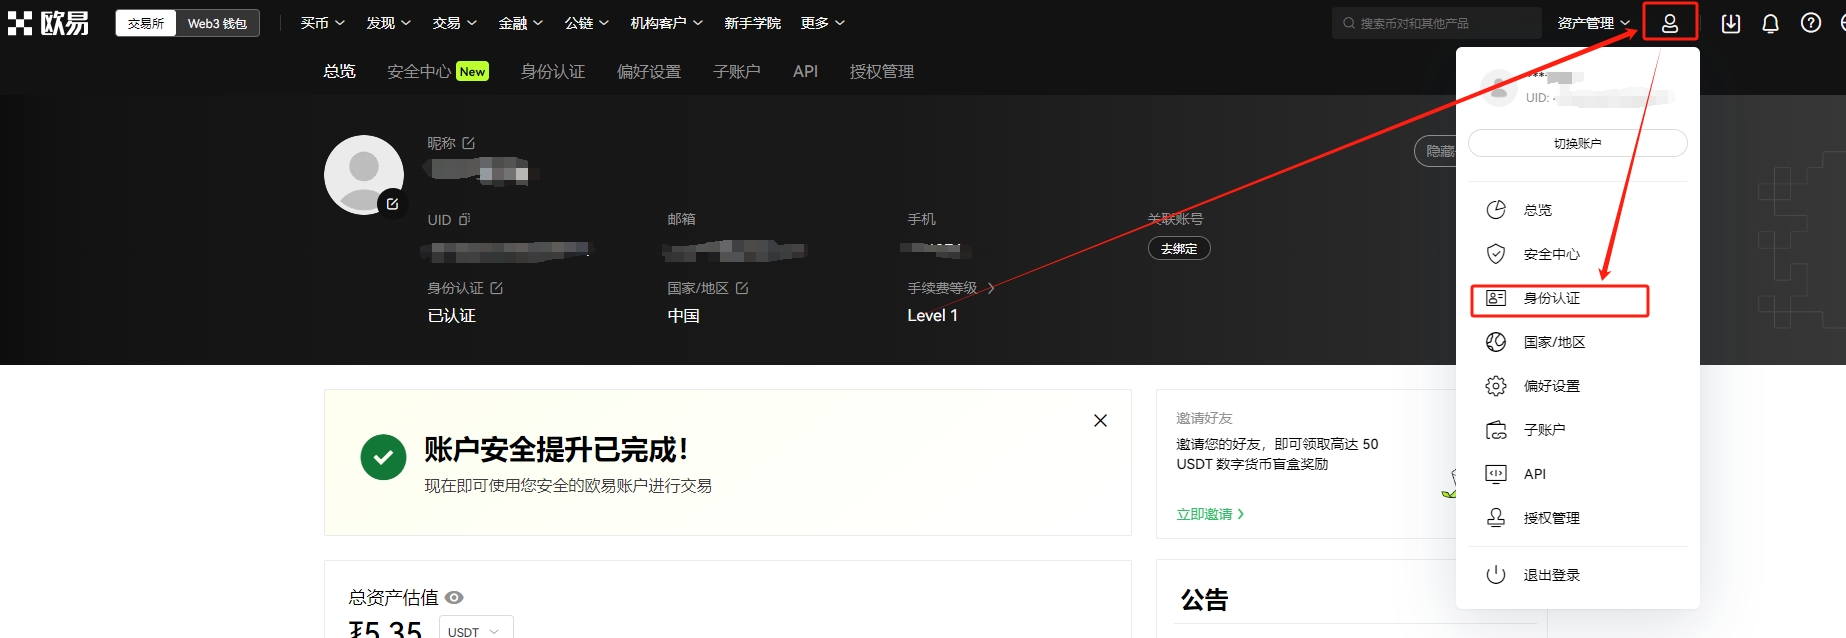Expand 交易 dropdown menu
This screenshot has width=1846, height=638.
454,23
